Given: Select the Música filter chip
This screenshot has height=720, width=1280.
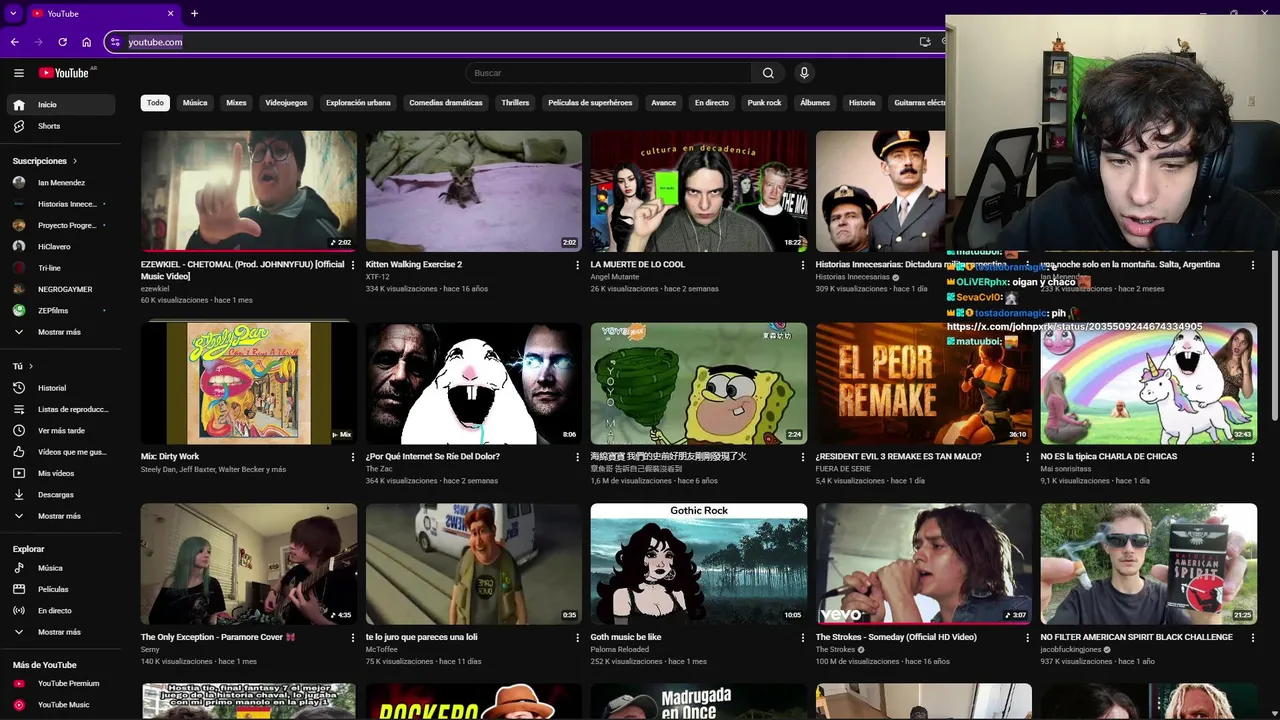Looking at the screenshot, I should 195,103.
